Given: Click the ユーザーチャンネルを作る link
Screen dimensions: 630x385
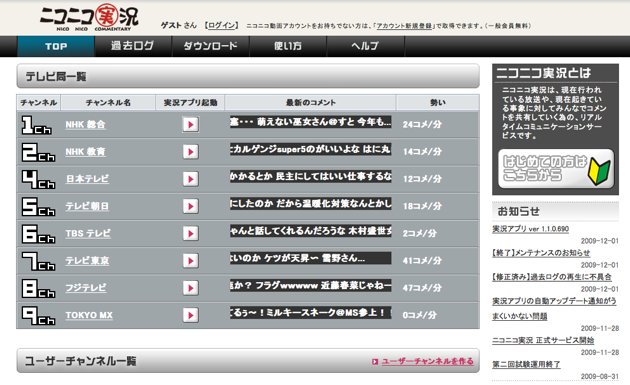Looking at the screenshot, I should tap(427, 361).
